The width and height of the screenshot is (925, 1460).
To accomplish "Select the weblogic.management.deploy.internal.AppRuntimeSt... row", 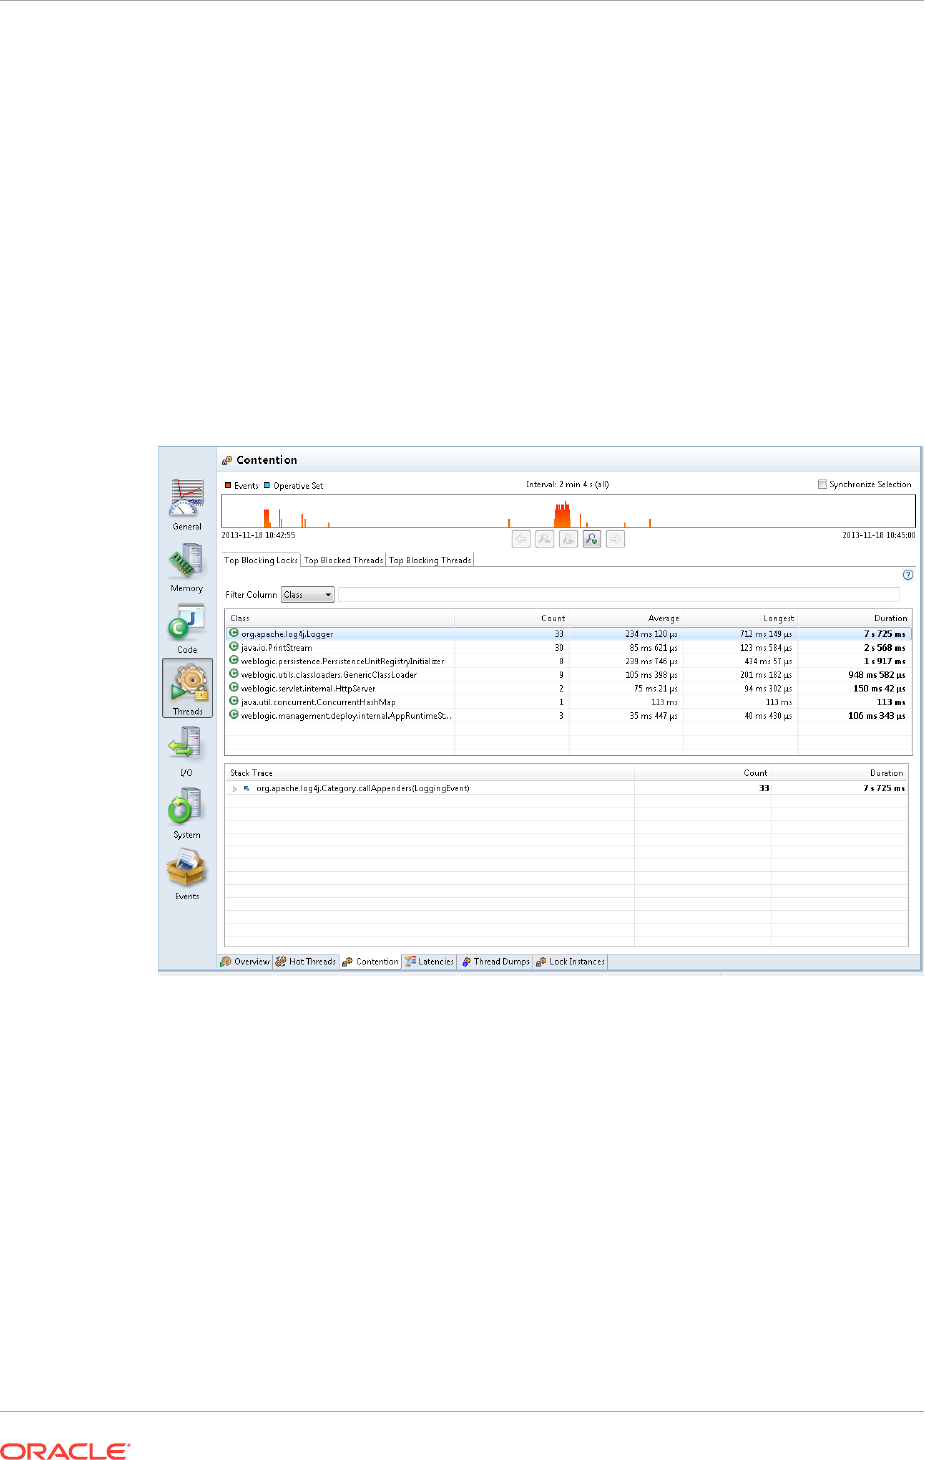I will [x=568, y=716].
